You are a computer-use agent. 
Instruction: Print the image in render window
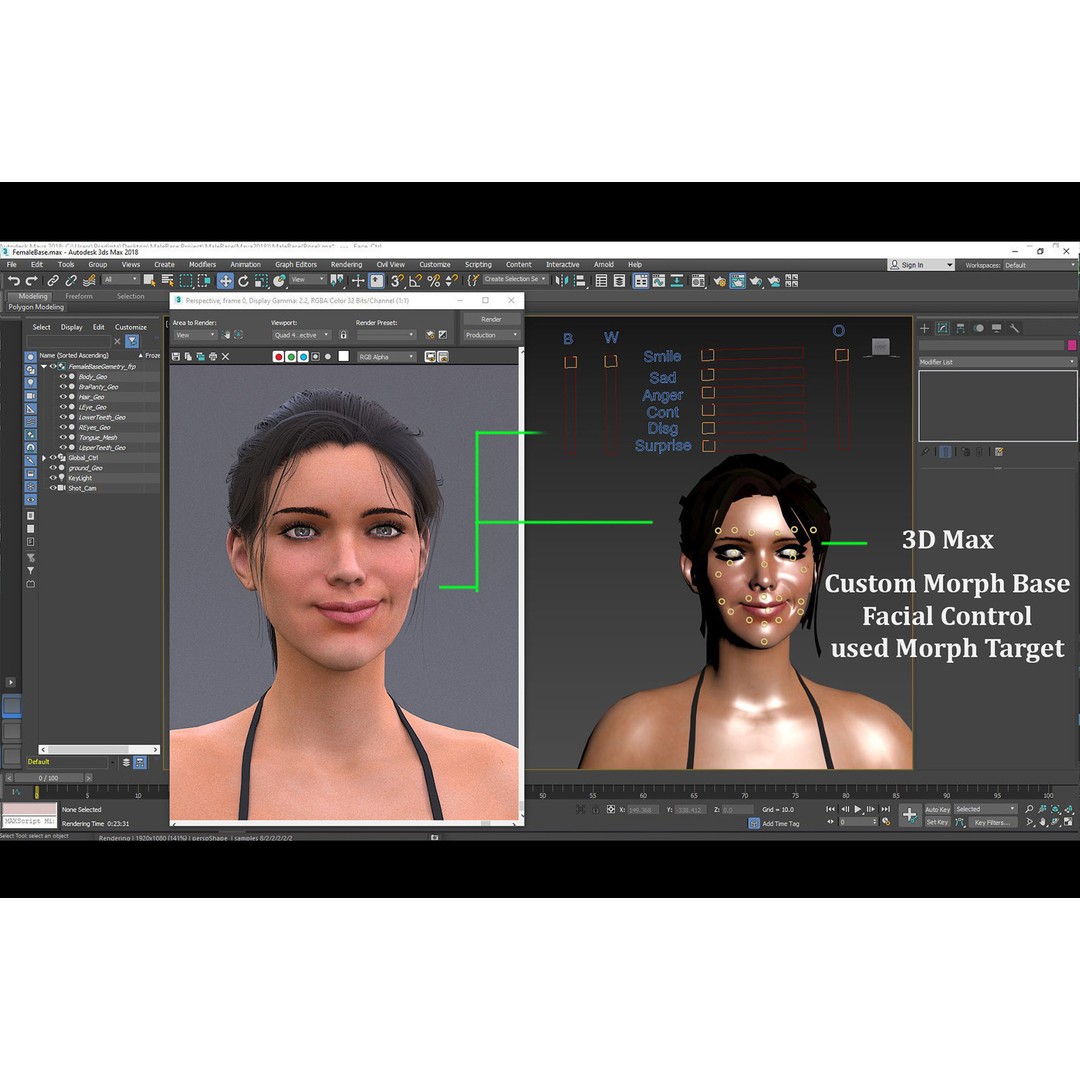pos(213,356)
